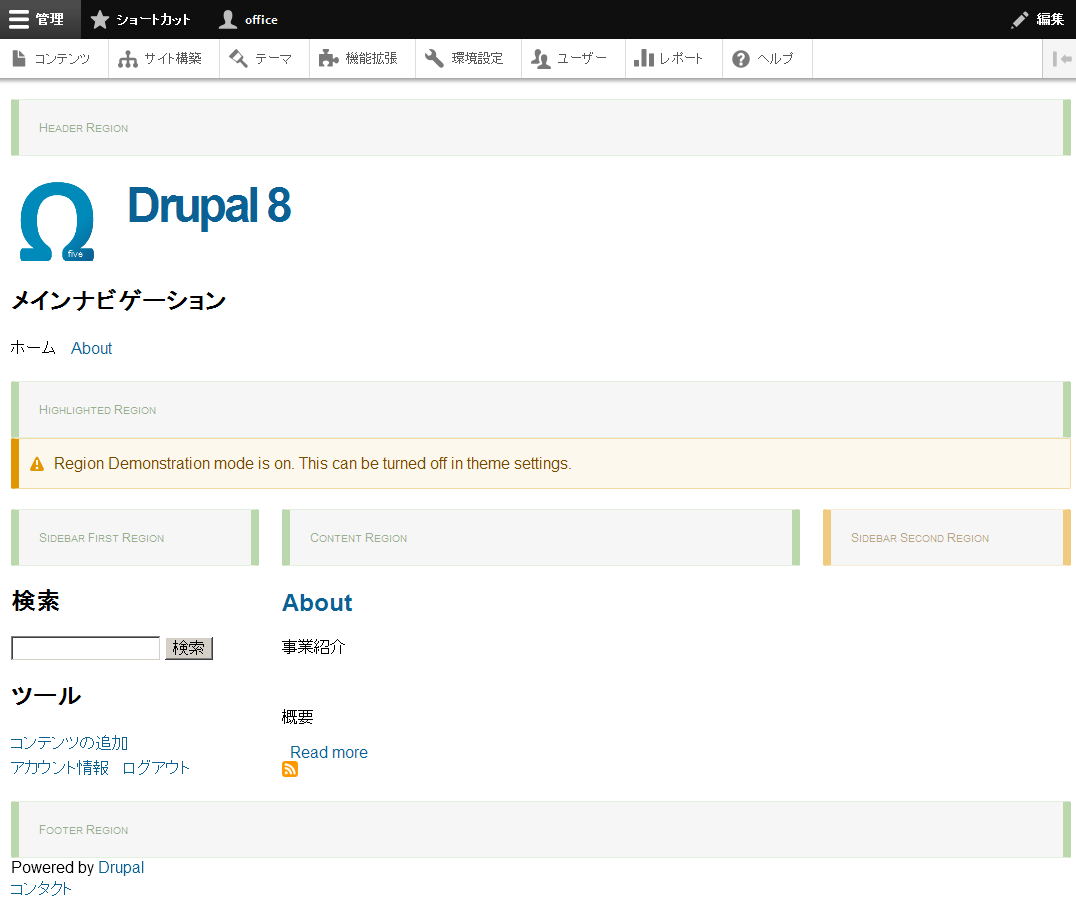Toggle the 管理 toolbar tray
Viewport: 1076px width, 901px height.
40,19
